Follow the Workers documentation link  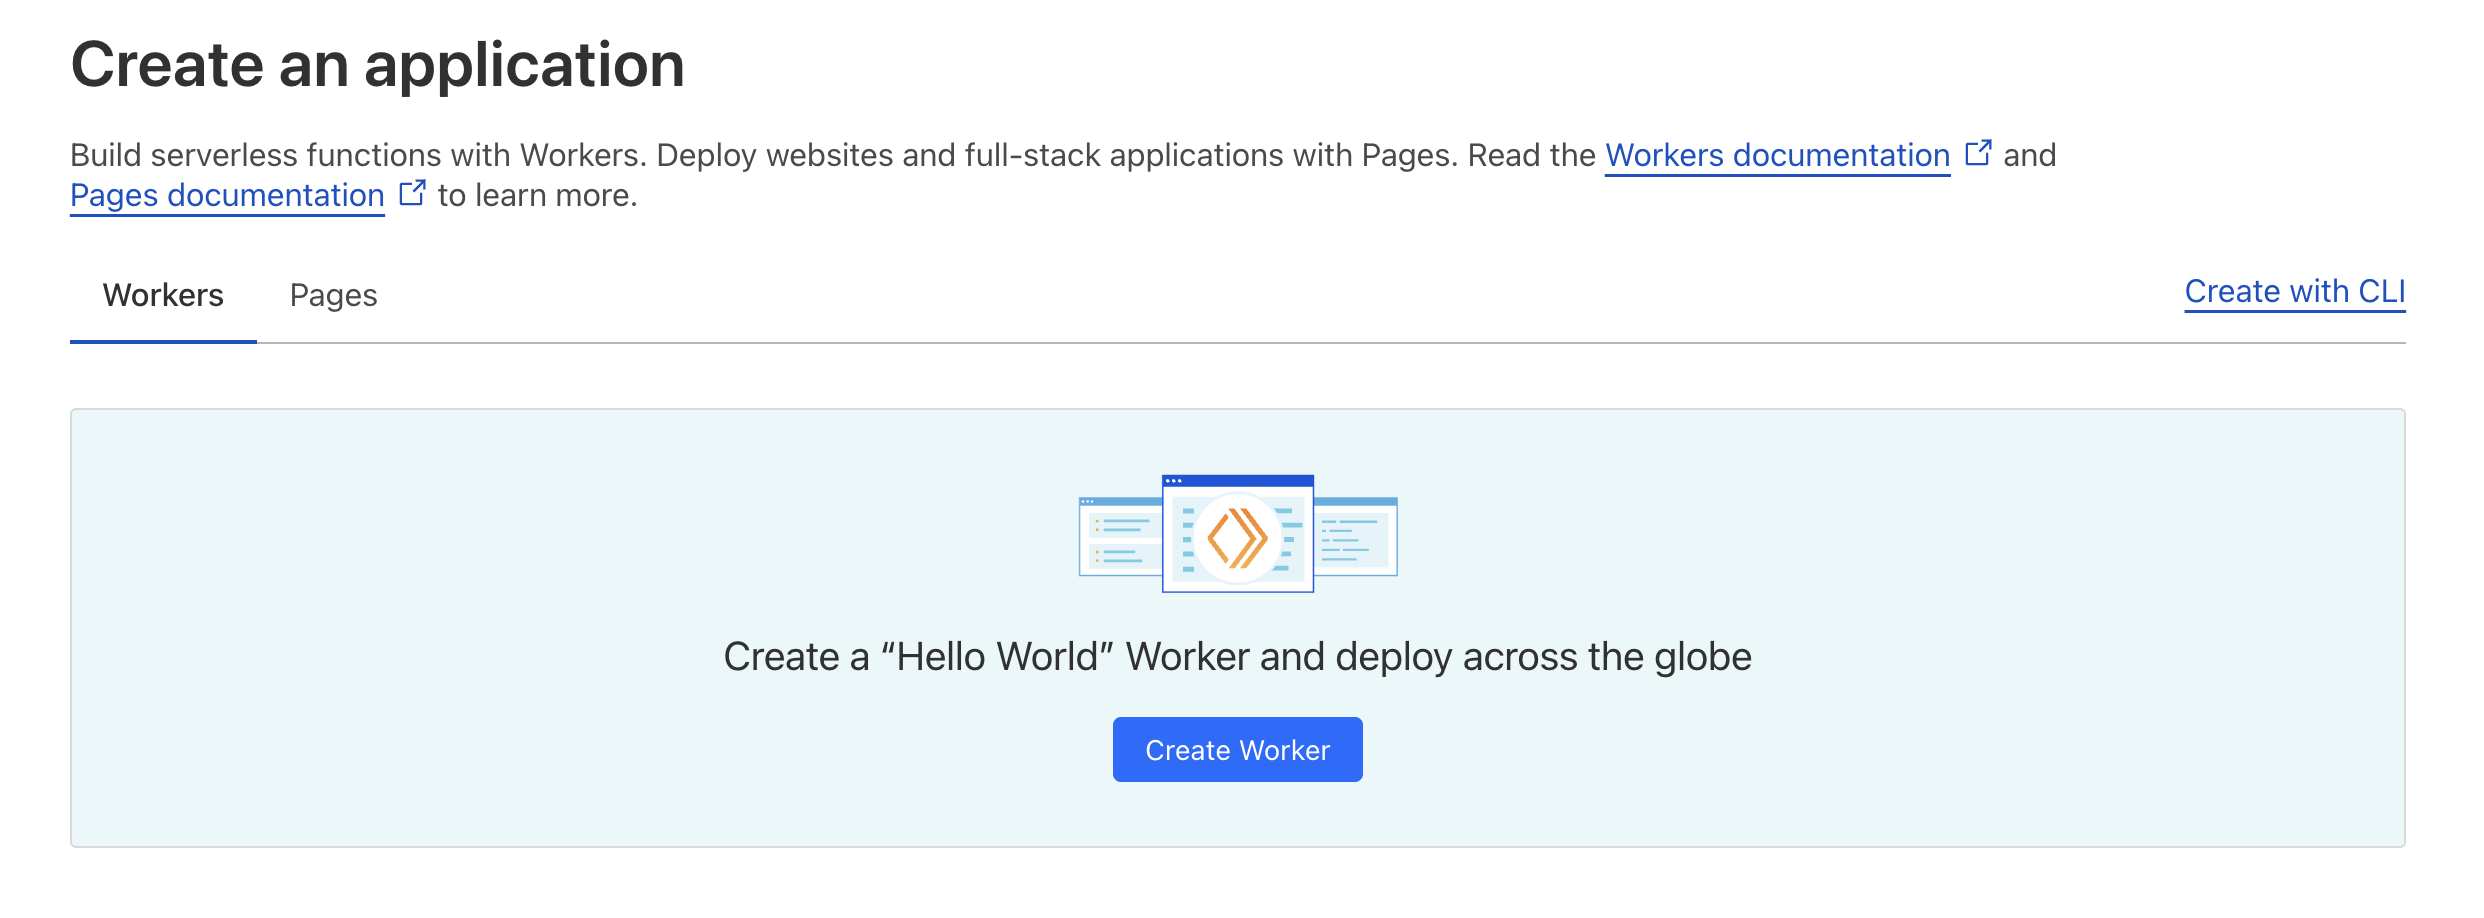(1776, 155)
